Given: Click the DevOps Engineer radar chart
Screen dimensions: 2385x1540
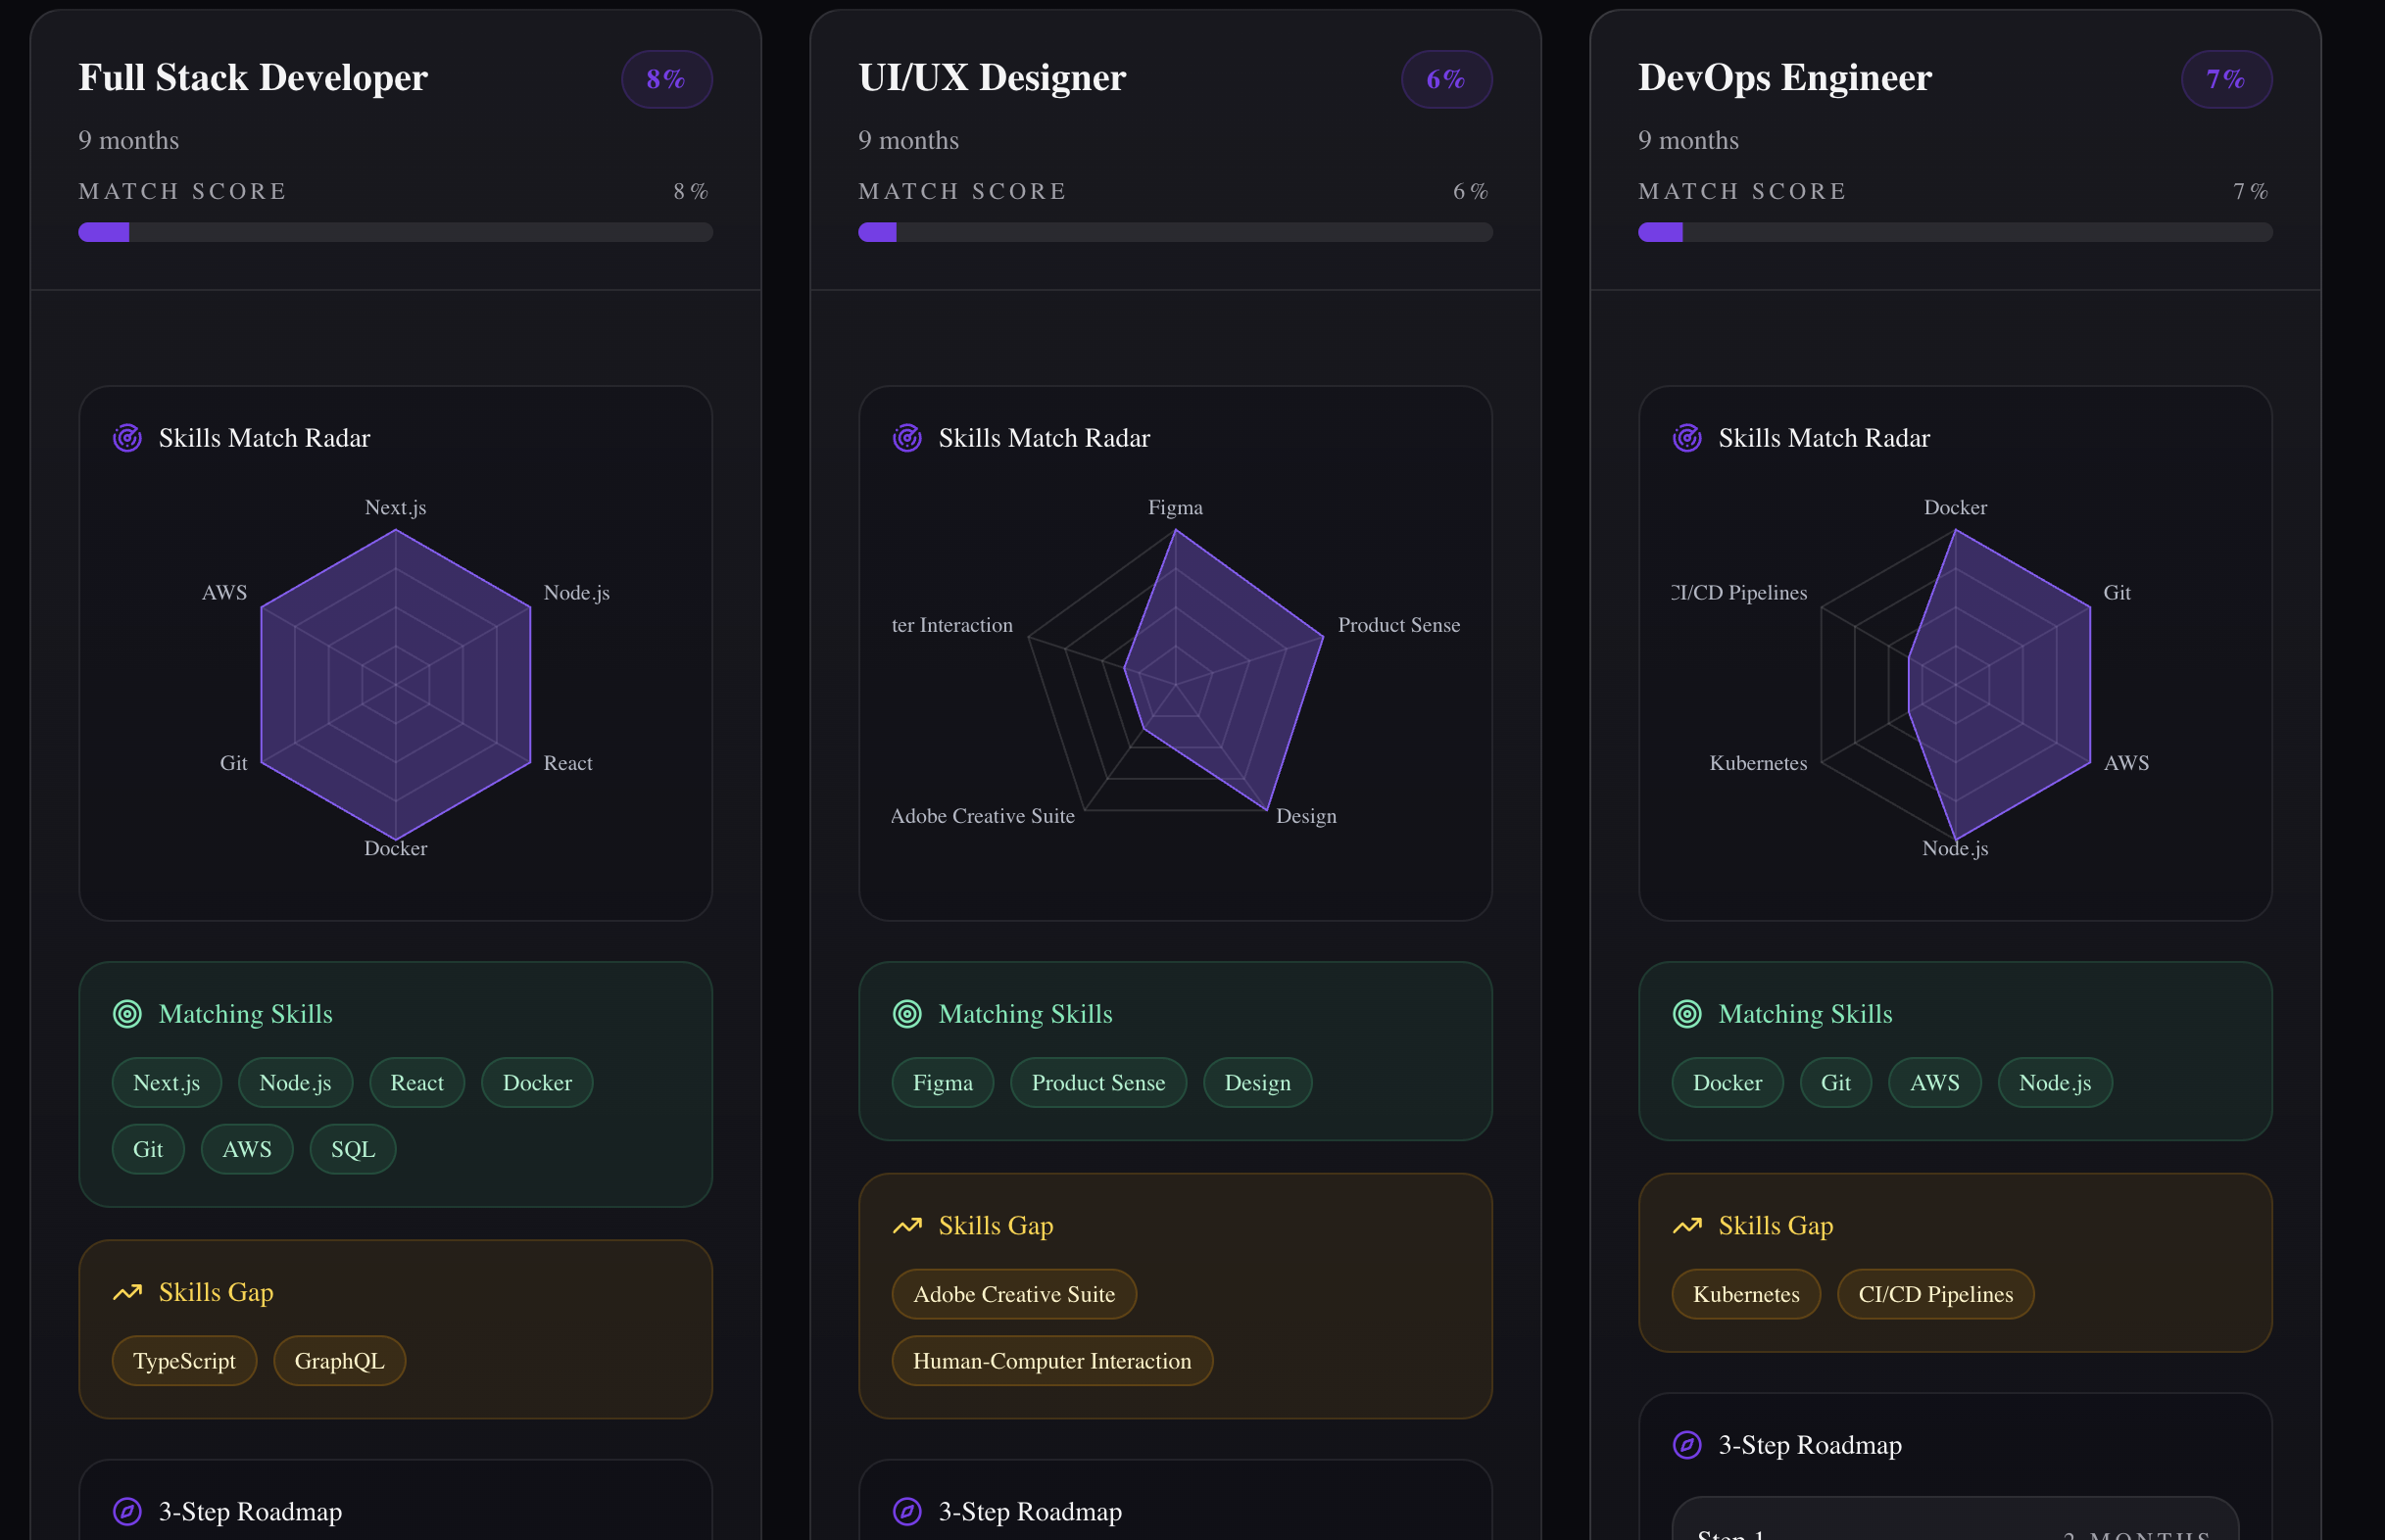Looking at the screenshot, I should pos(1955,685).
